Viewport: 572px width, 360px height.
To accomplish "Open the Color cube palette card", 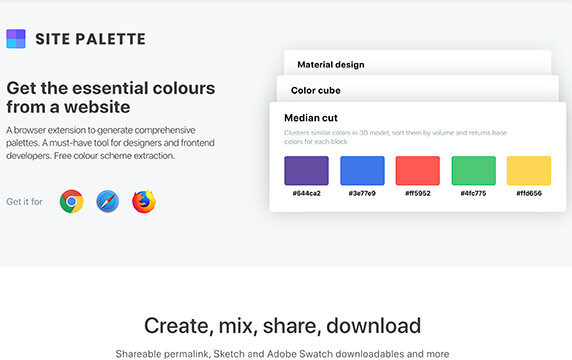I will coord(418,90).
